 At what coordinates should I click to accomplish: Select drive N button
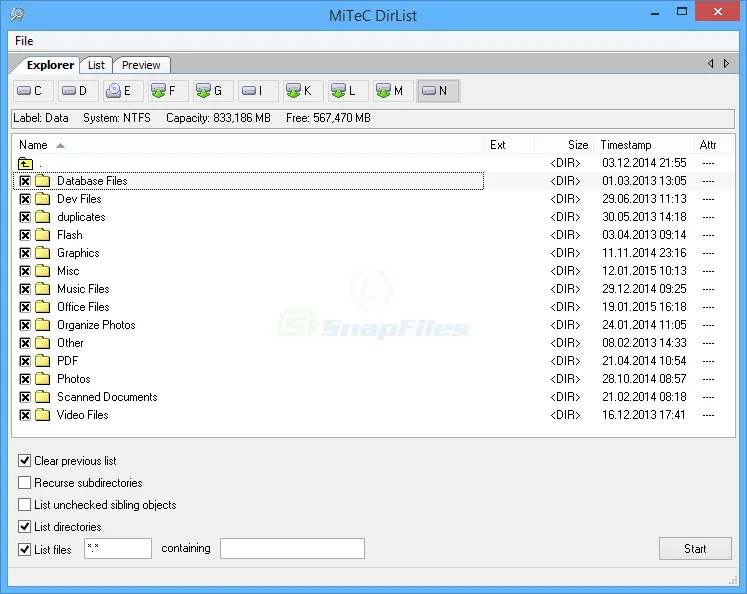[x=438, y=91]
